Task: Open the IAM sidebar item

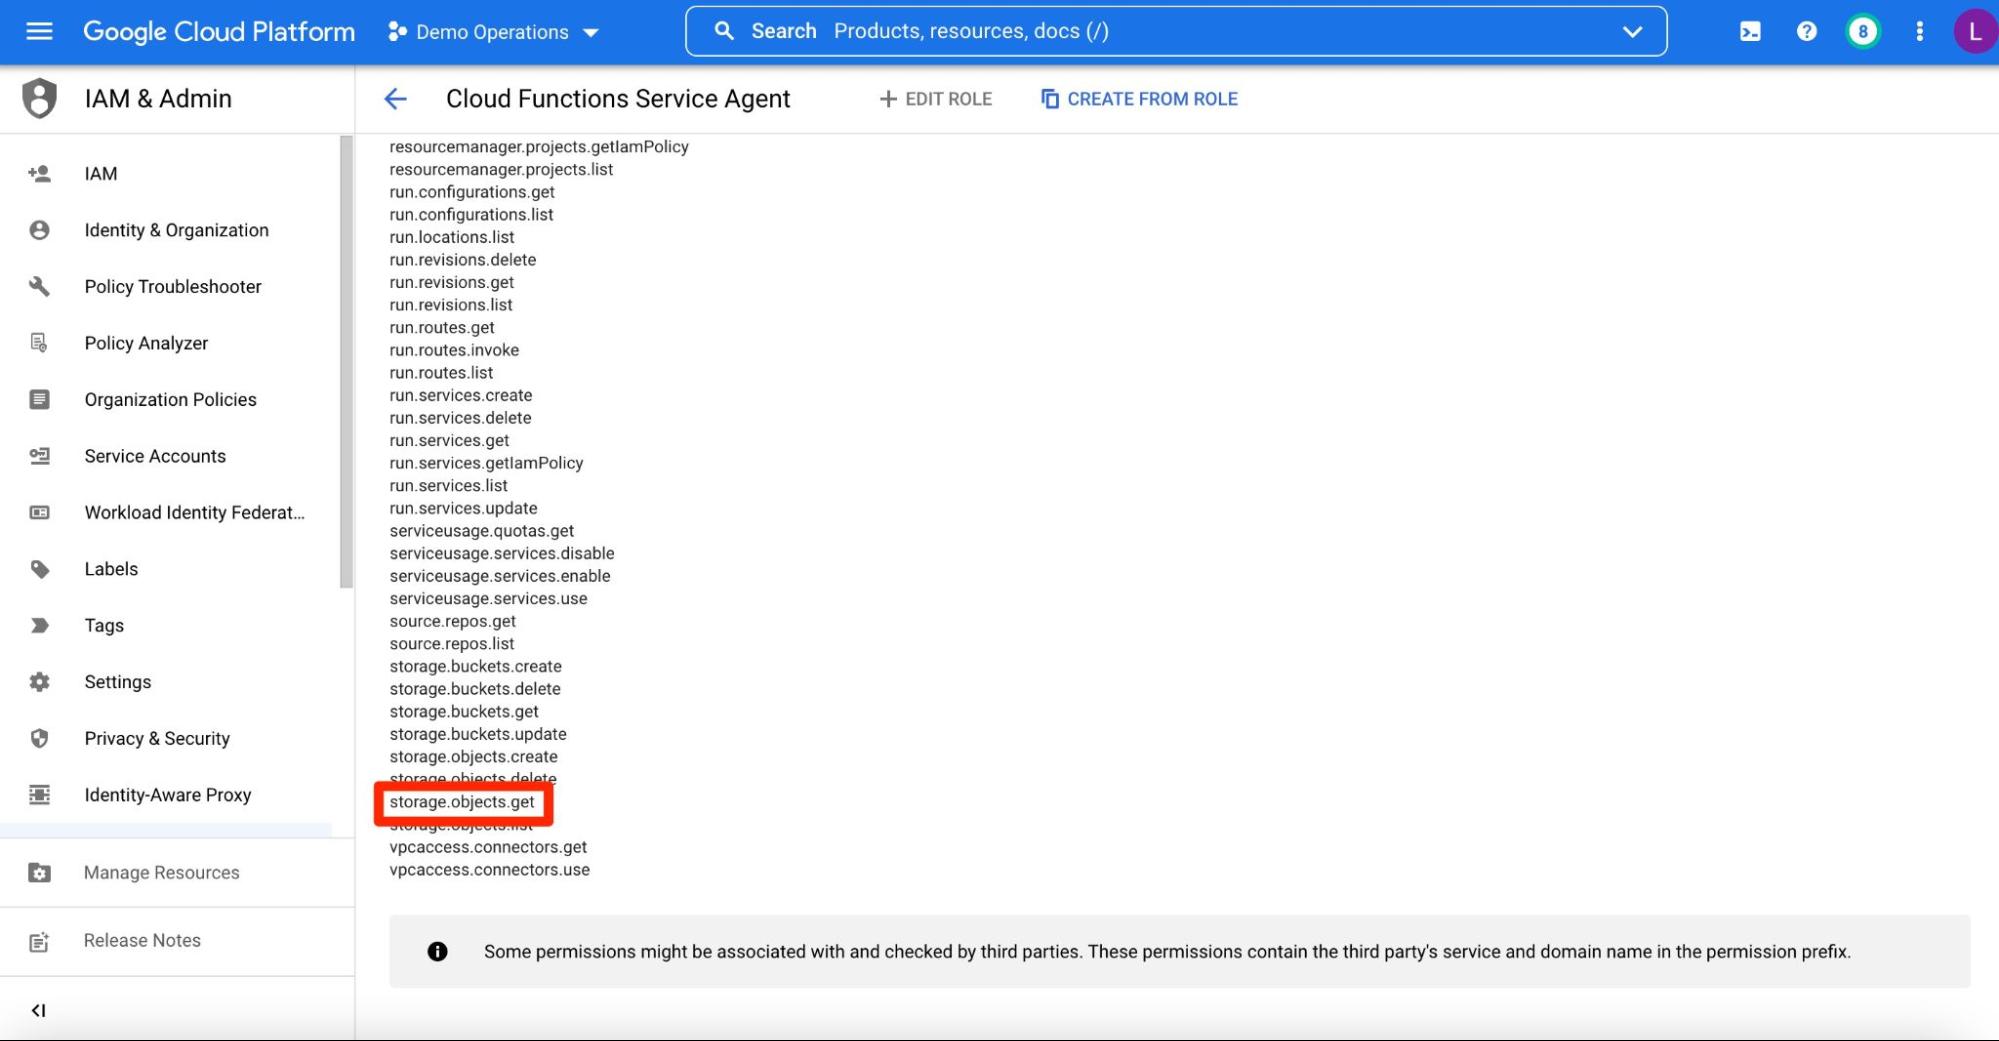Action: tap(101, 174)
